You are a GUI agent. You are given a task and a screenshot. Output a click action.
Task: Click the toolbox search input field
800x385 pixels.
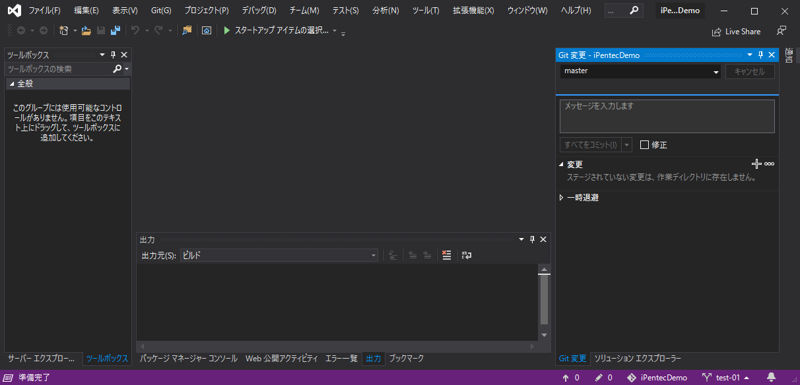59,69
